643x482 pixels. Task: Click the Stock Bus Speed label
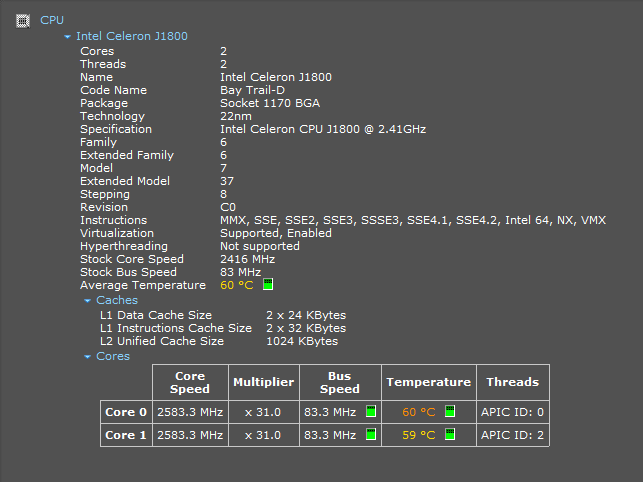[128, 272]
